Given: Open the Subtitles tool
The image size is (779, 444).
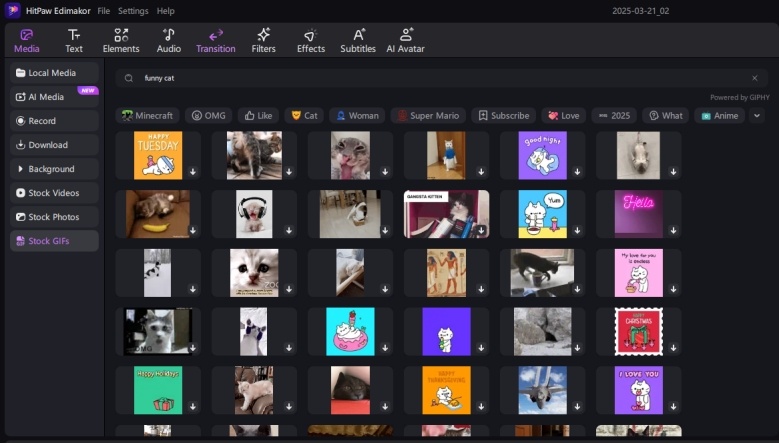Looking at the screenshot, I should (358, 40).
